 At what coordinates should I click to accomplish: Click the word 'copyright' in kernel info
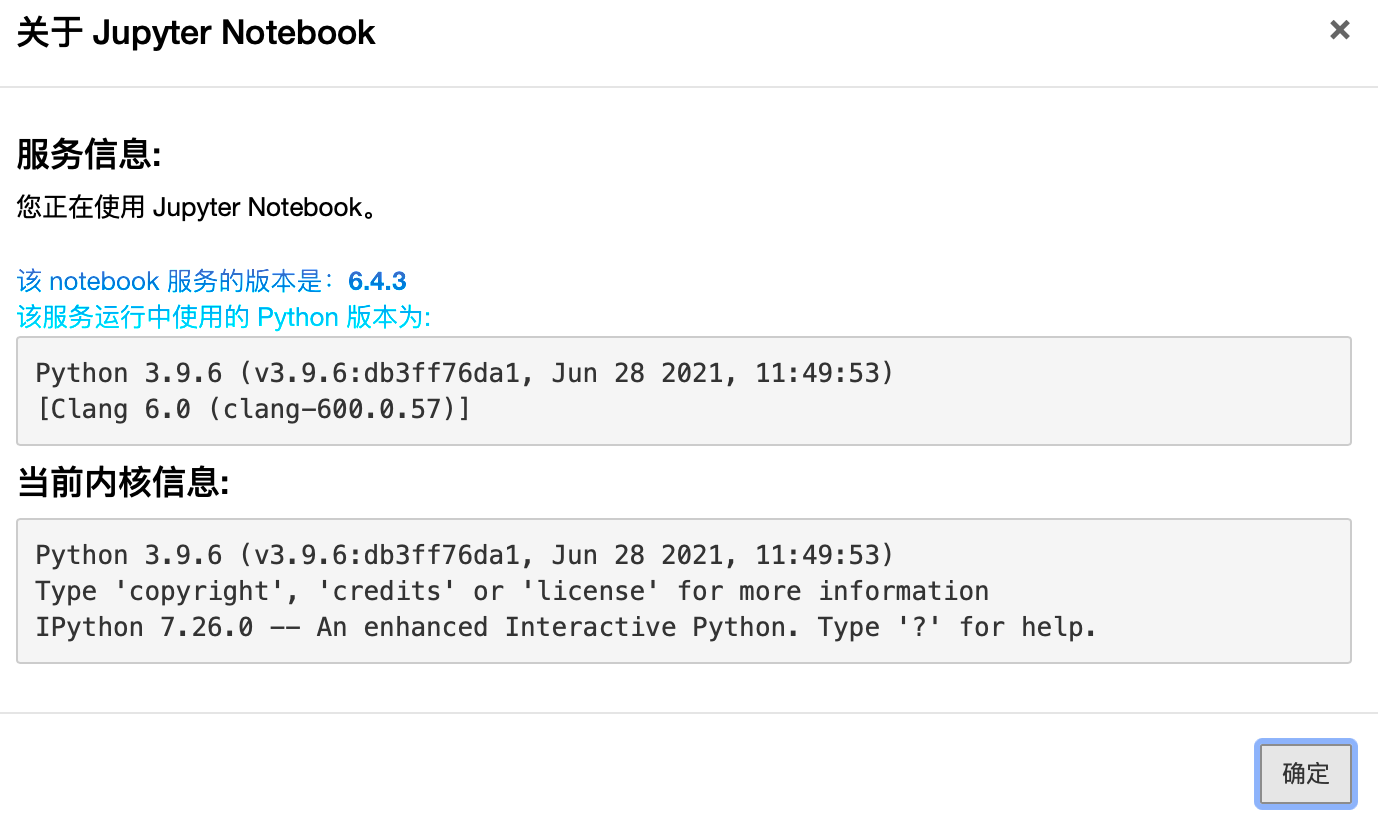[200, 592]
